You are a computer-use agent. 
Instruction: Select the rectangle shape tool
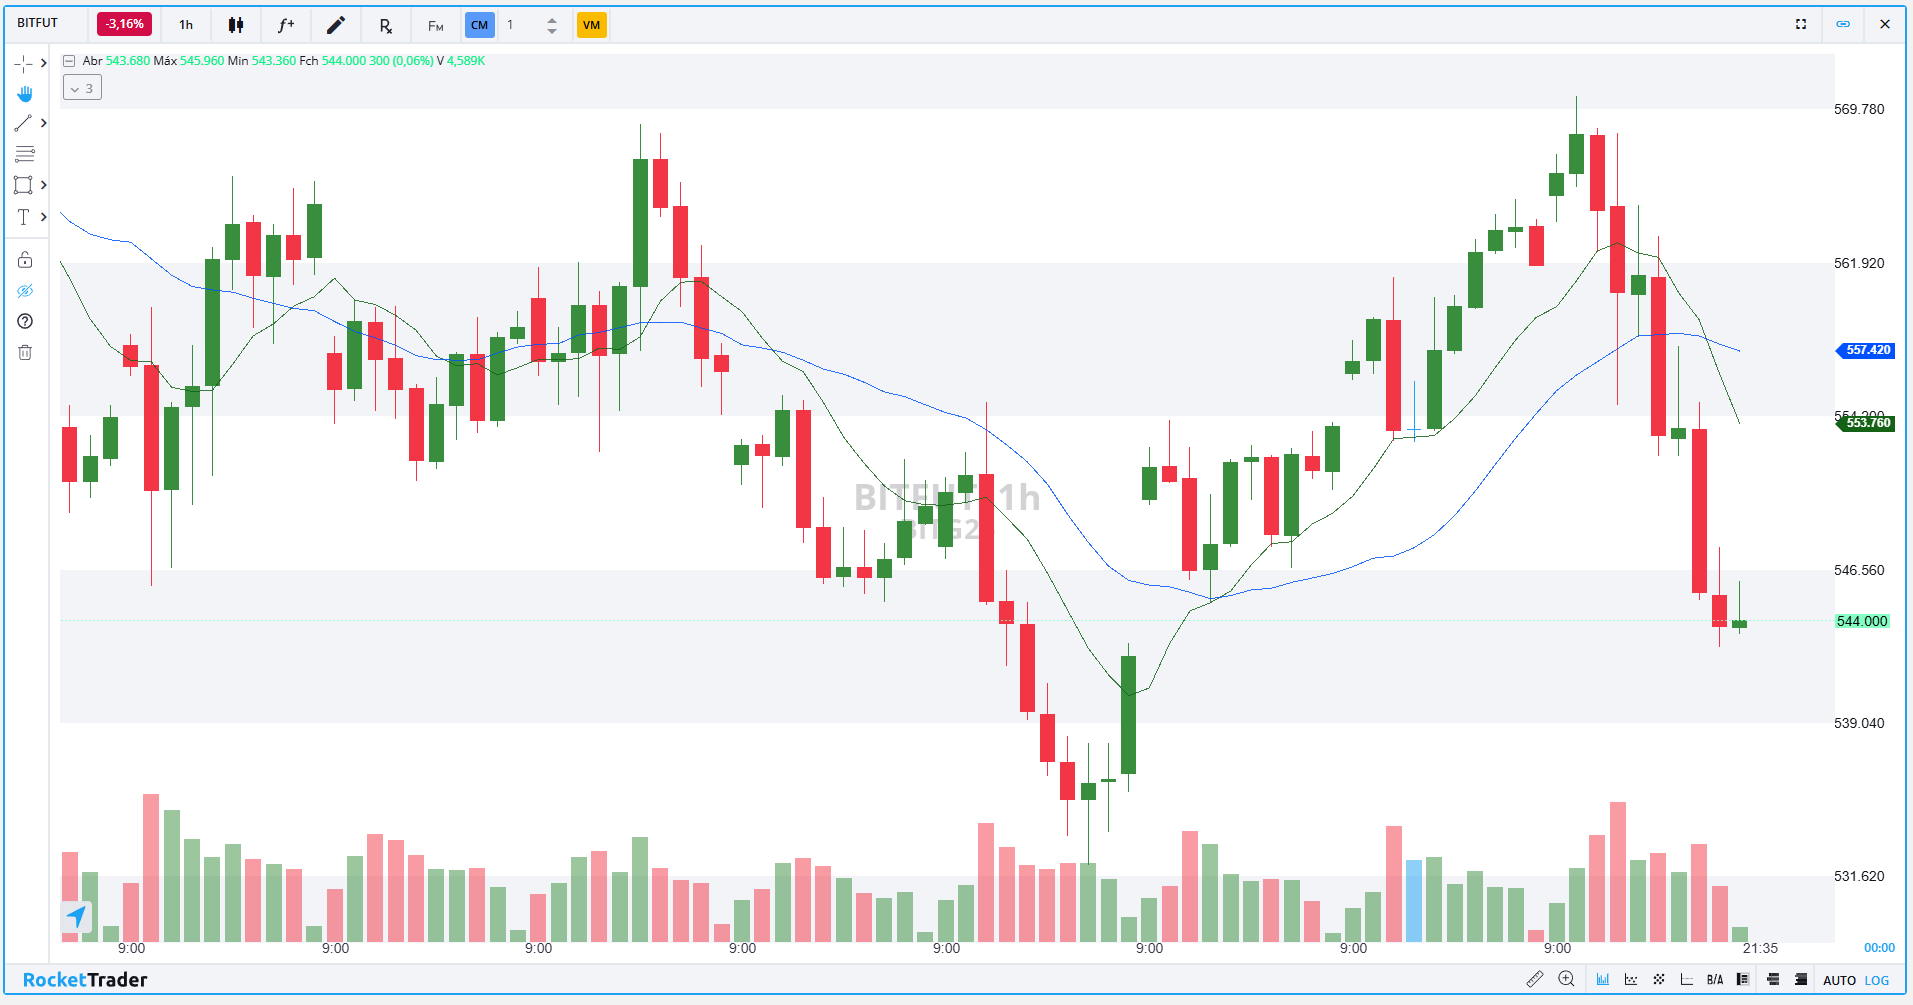pyautogui.click(x=23, y=185)
